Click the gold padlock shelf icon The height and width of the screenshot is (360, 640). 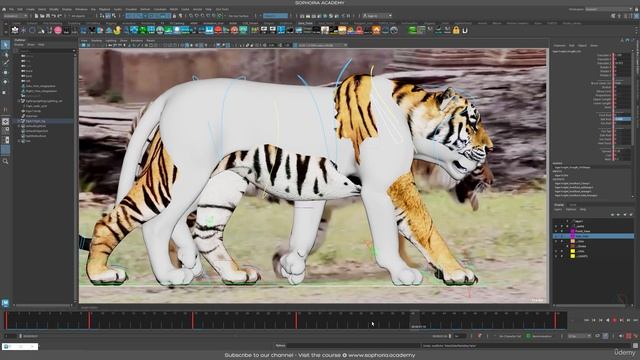456,30
